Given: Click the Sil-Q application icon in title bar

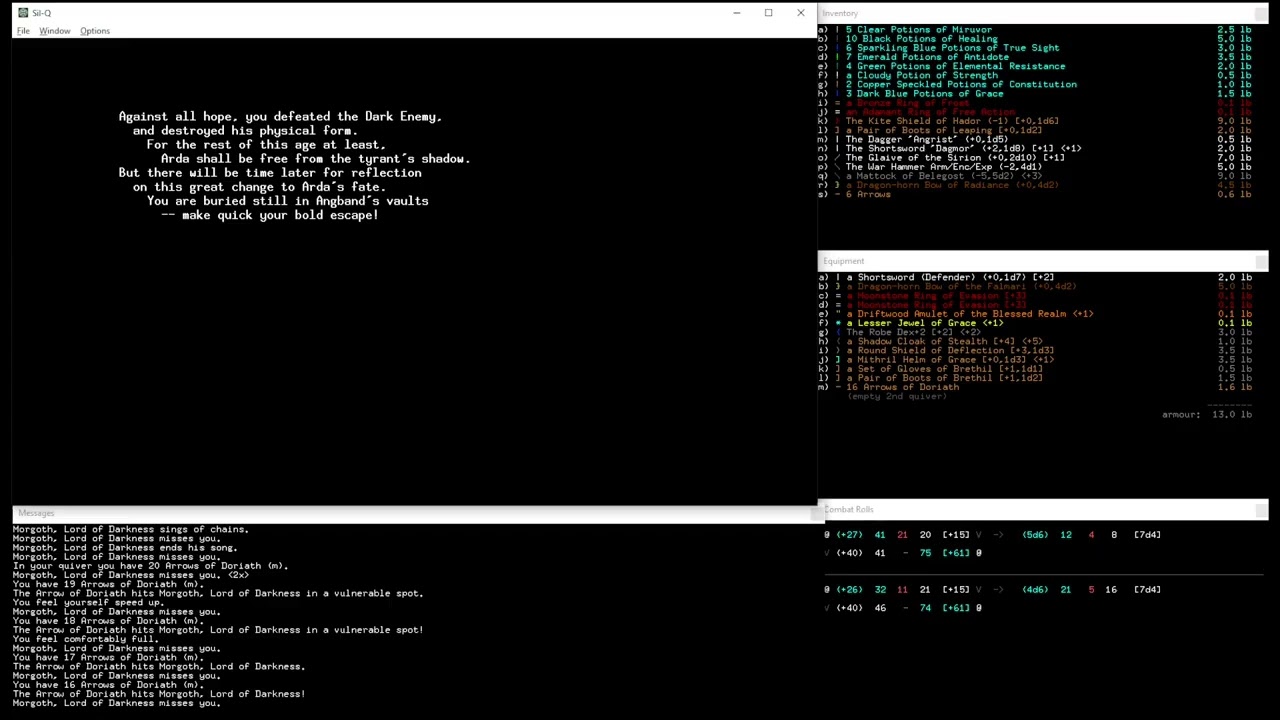Looking at the screenshot, I should 23,13.
